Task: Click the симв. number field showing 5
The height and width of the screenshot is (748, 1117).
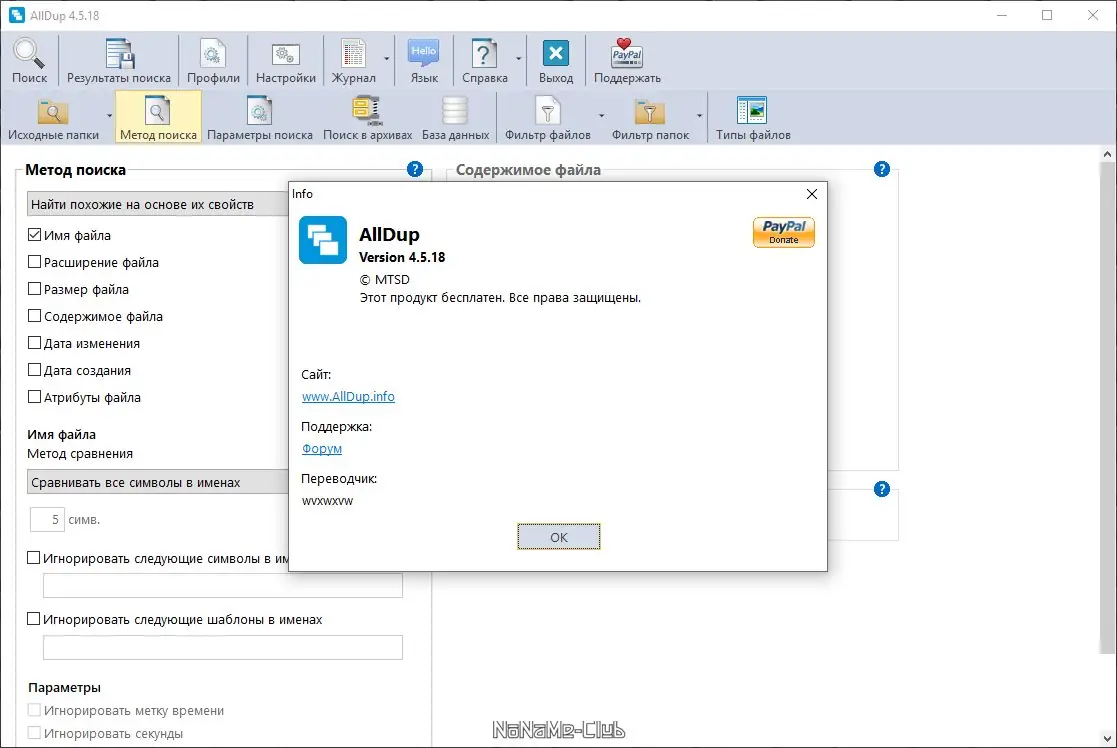Action: point(47,519)
